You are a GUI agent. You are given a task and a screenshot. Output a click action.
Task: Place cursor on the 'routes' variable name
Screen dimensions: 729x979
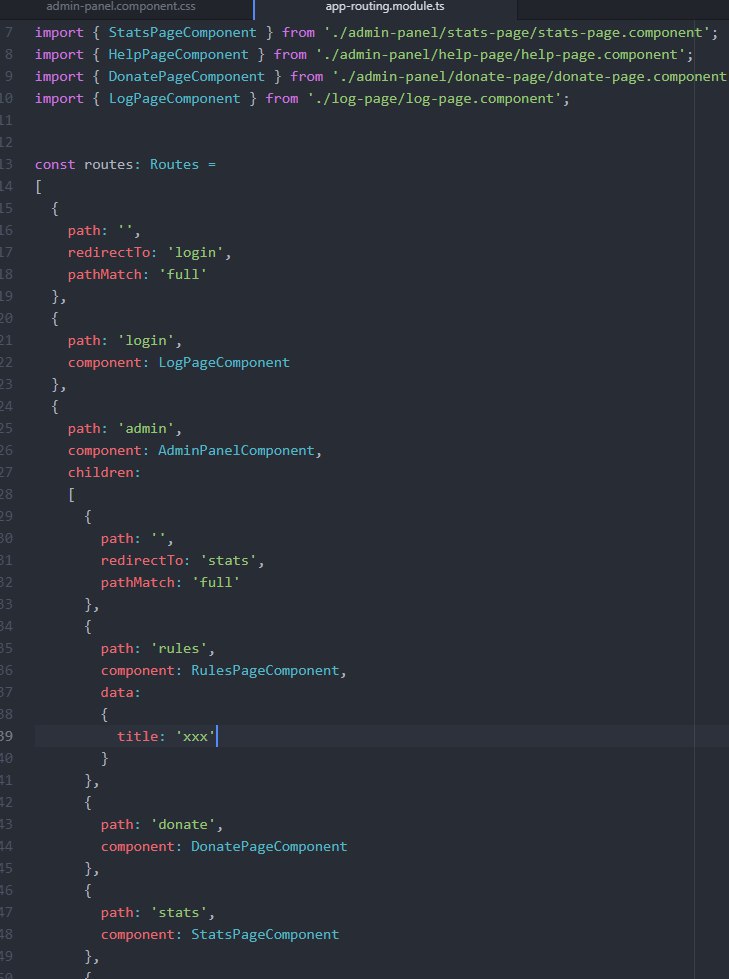[x=109, y=164]
